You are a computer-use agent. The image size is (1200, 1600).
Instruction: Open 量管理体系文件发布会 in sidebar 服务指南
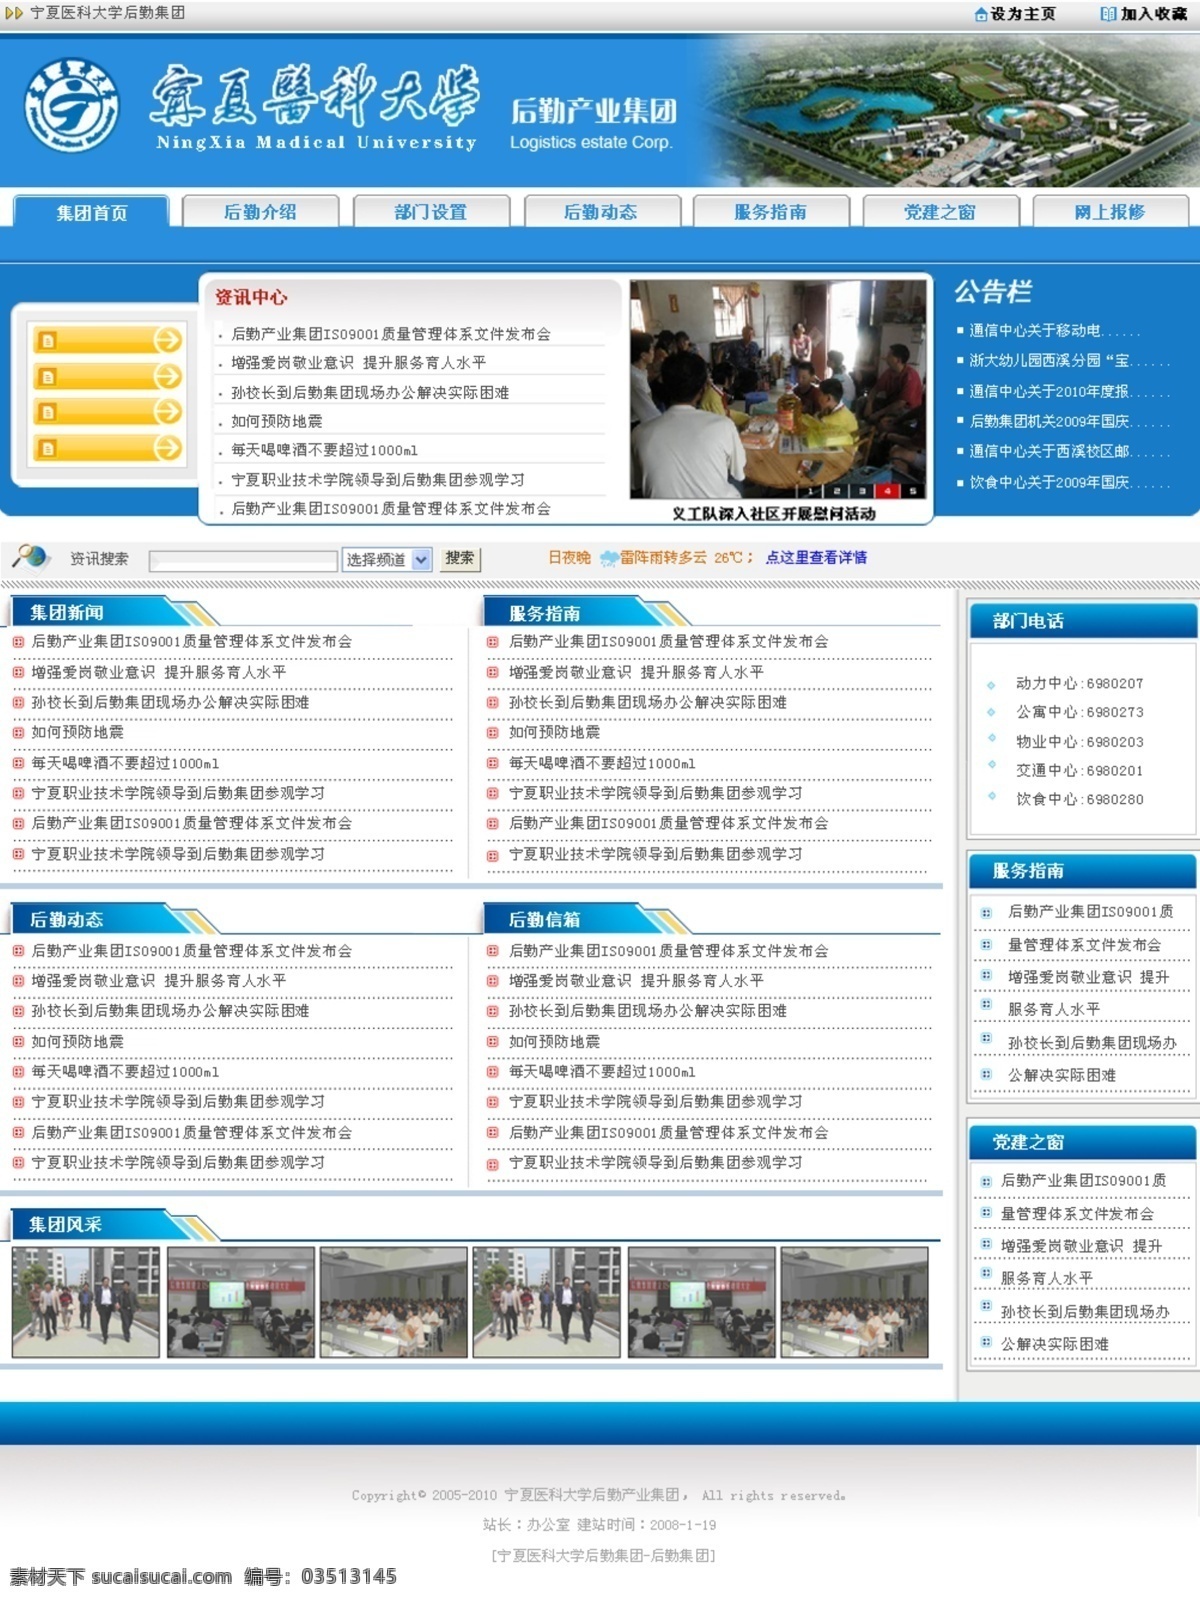(1084, 945)
